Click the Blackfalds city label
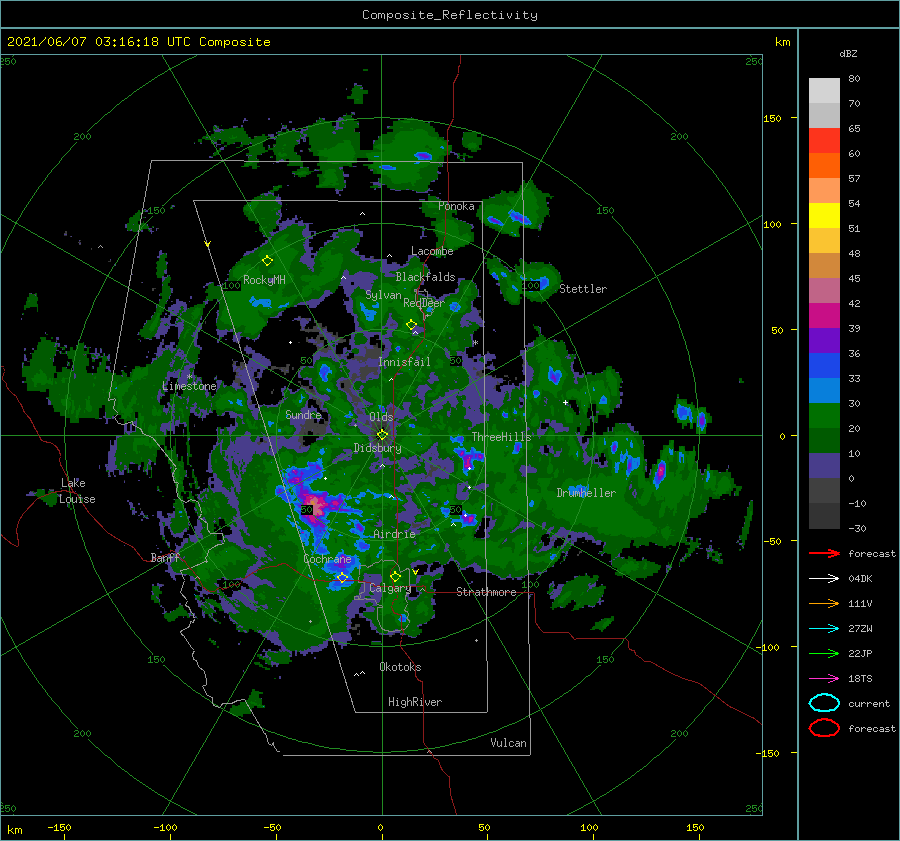This screenshot has height=841, width=900. coord(425,277)
